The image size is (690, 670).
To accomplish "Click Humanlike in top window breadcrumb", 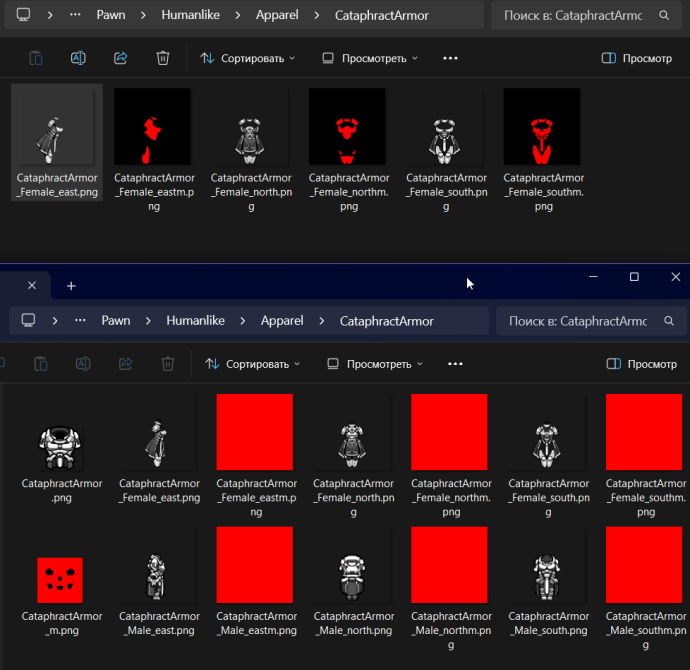I will coord(190,16).
